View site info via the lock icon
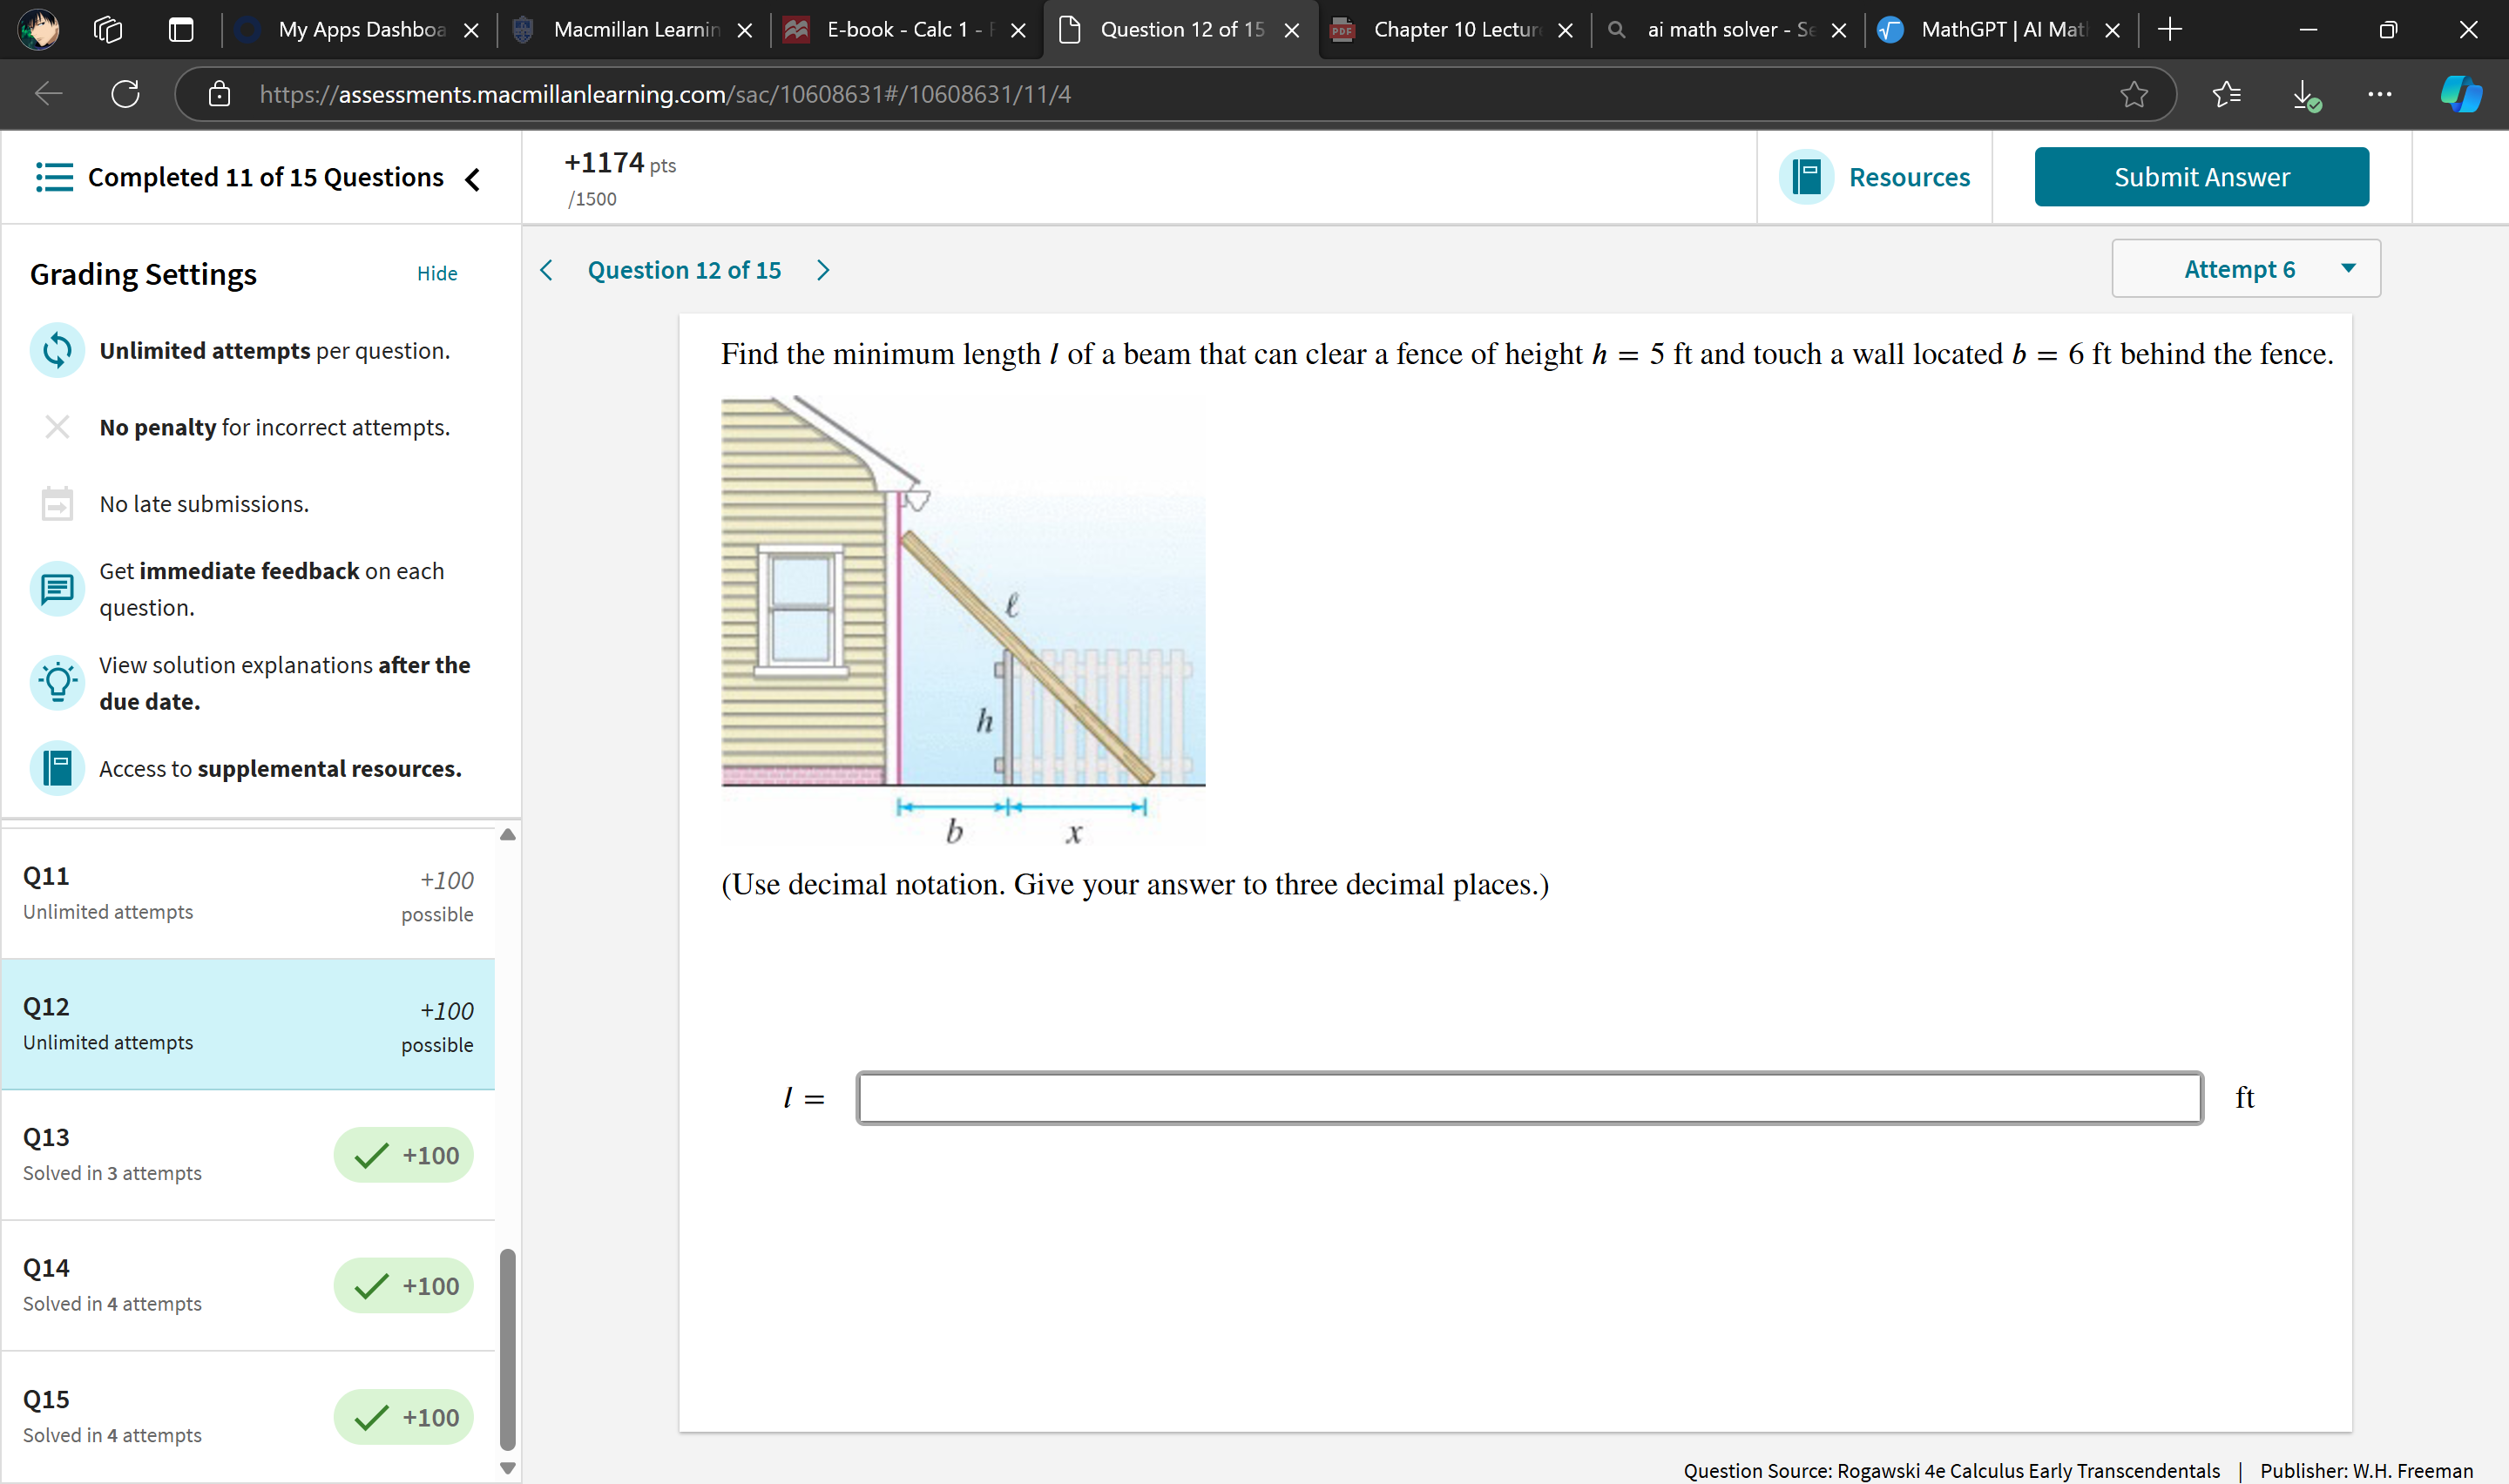Screen dimensions: 2509x1484 click(219, 94)
